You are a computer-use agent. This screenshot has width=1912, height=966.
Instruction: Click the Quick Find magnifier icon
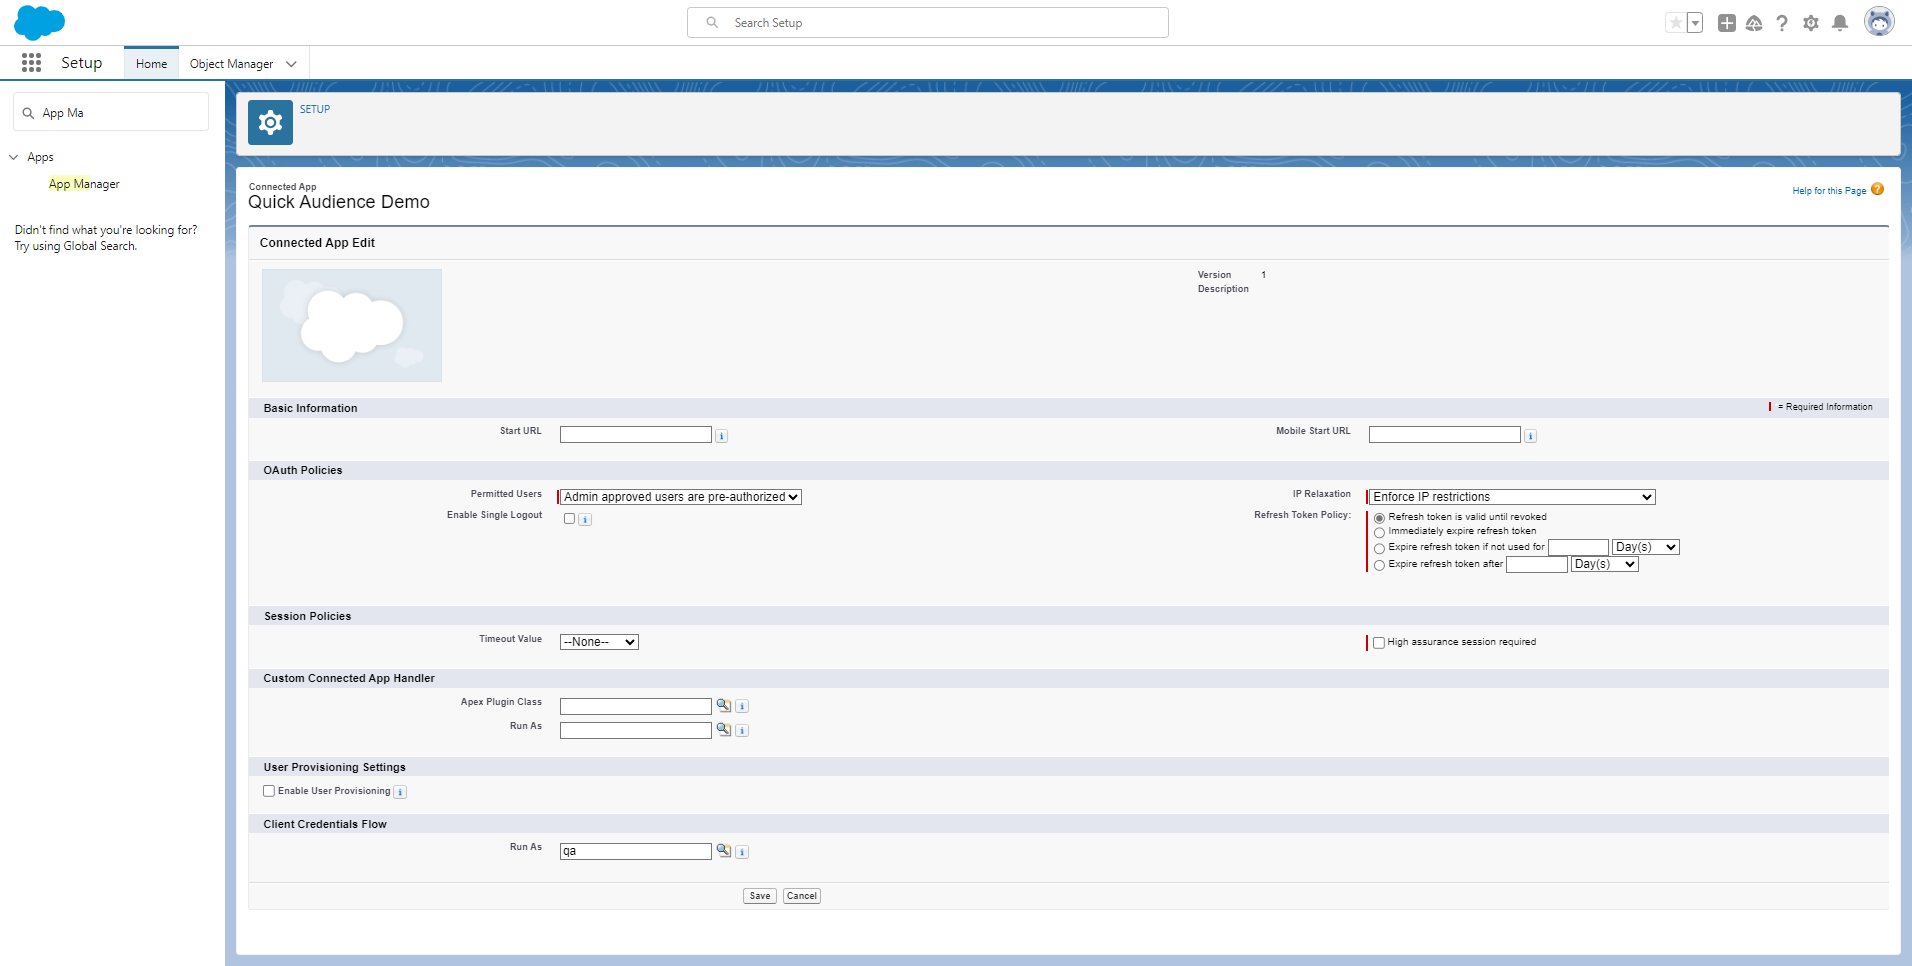(x=28, y=113)
